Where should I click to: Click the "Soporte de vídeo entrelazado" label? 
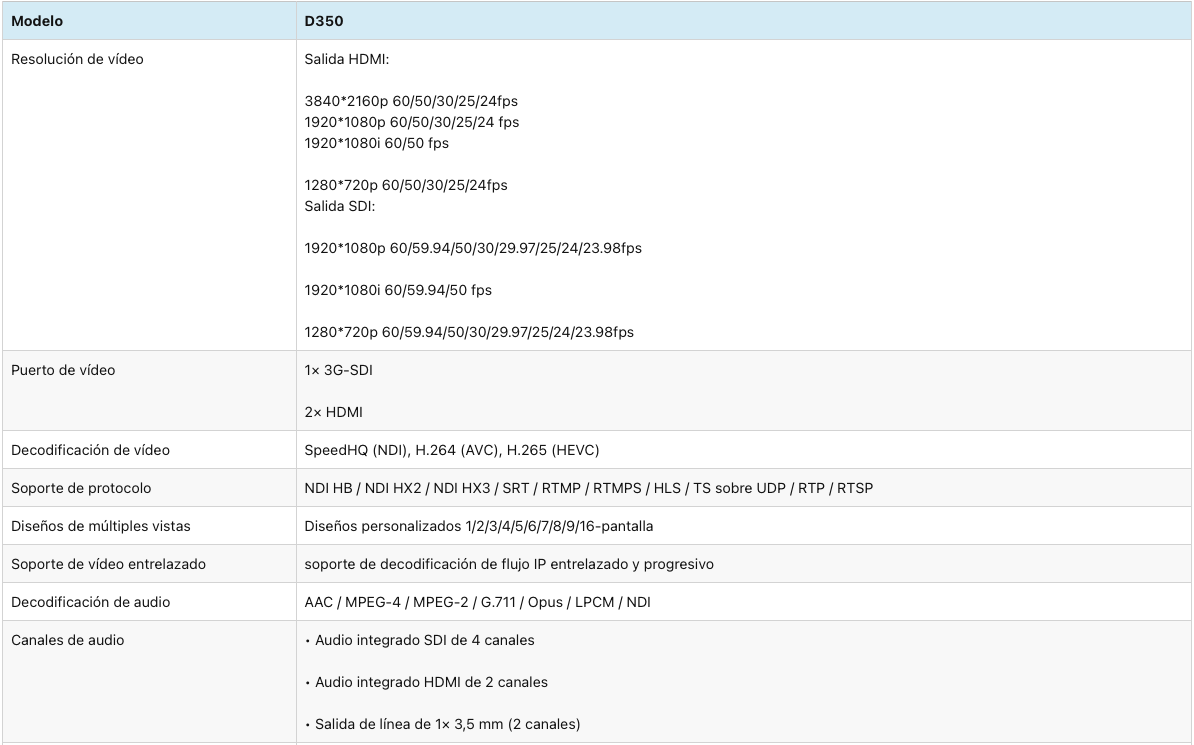click(108, 564)
